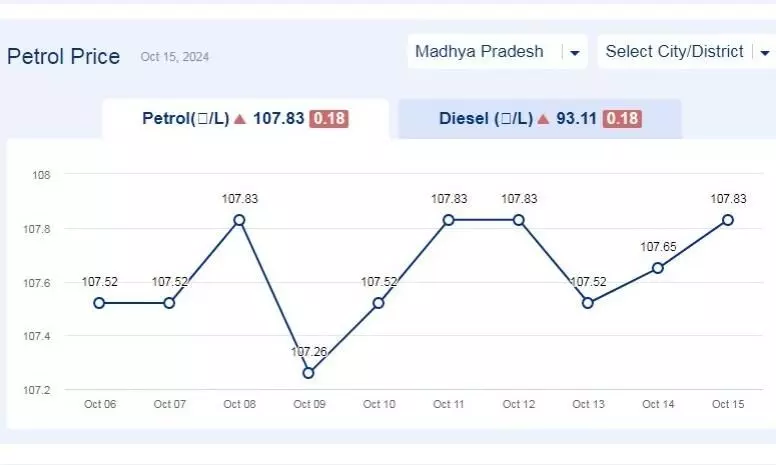Click the red up-triangle beside Diesel price
This screenshot has height=465, width=776.
(x=543, y=119)
